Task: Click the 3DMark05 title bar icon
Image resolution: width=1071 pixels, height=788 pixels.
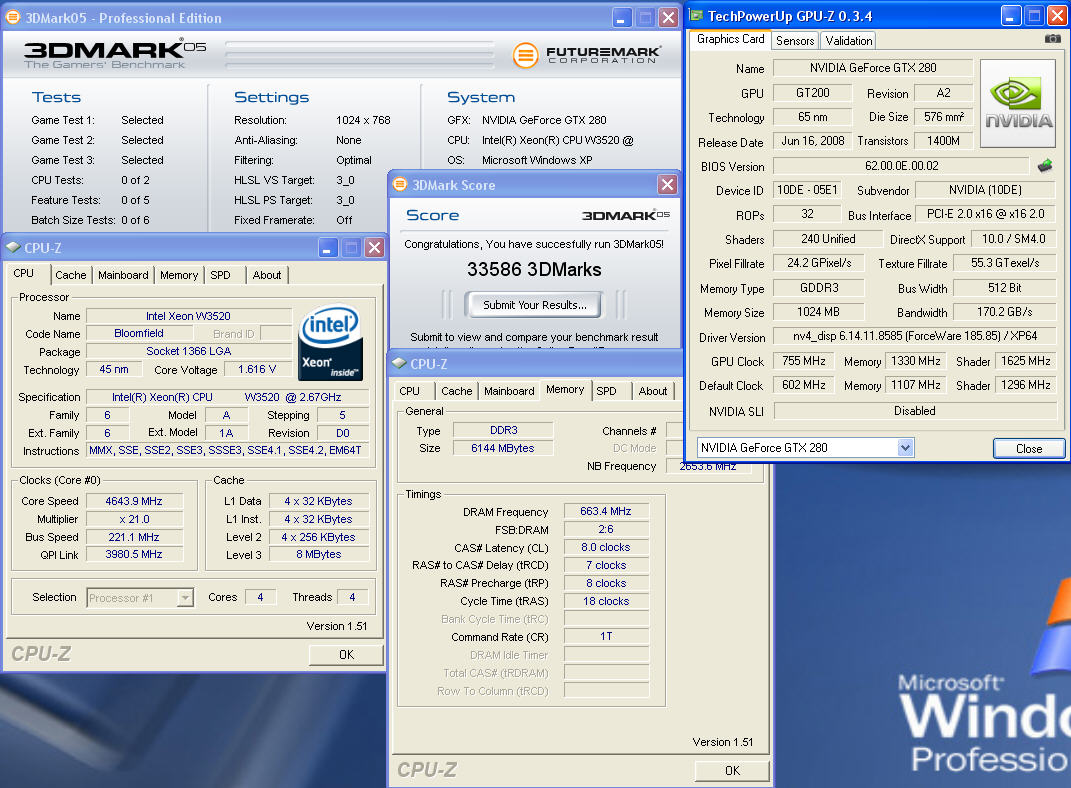Action: click(x=13, y=17)
